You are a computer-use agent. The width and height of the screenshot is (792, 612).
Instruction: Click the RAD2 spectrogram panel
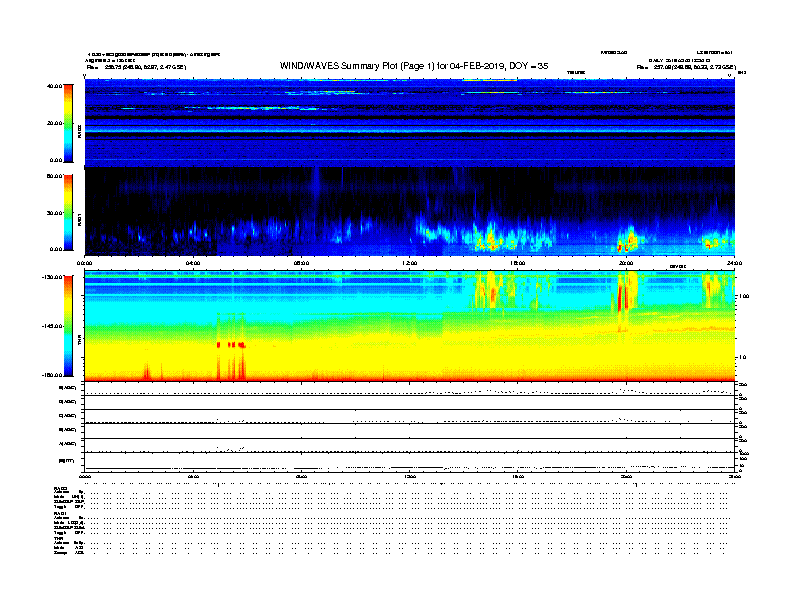click(409, 123)
